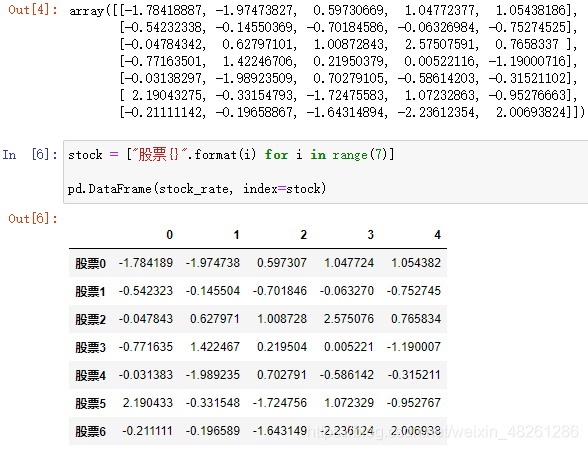Click row index 股票5
Viewport: 588px width, 450px height.
pyautogui.click(x=90, y=404)
